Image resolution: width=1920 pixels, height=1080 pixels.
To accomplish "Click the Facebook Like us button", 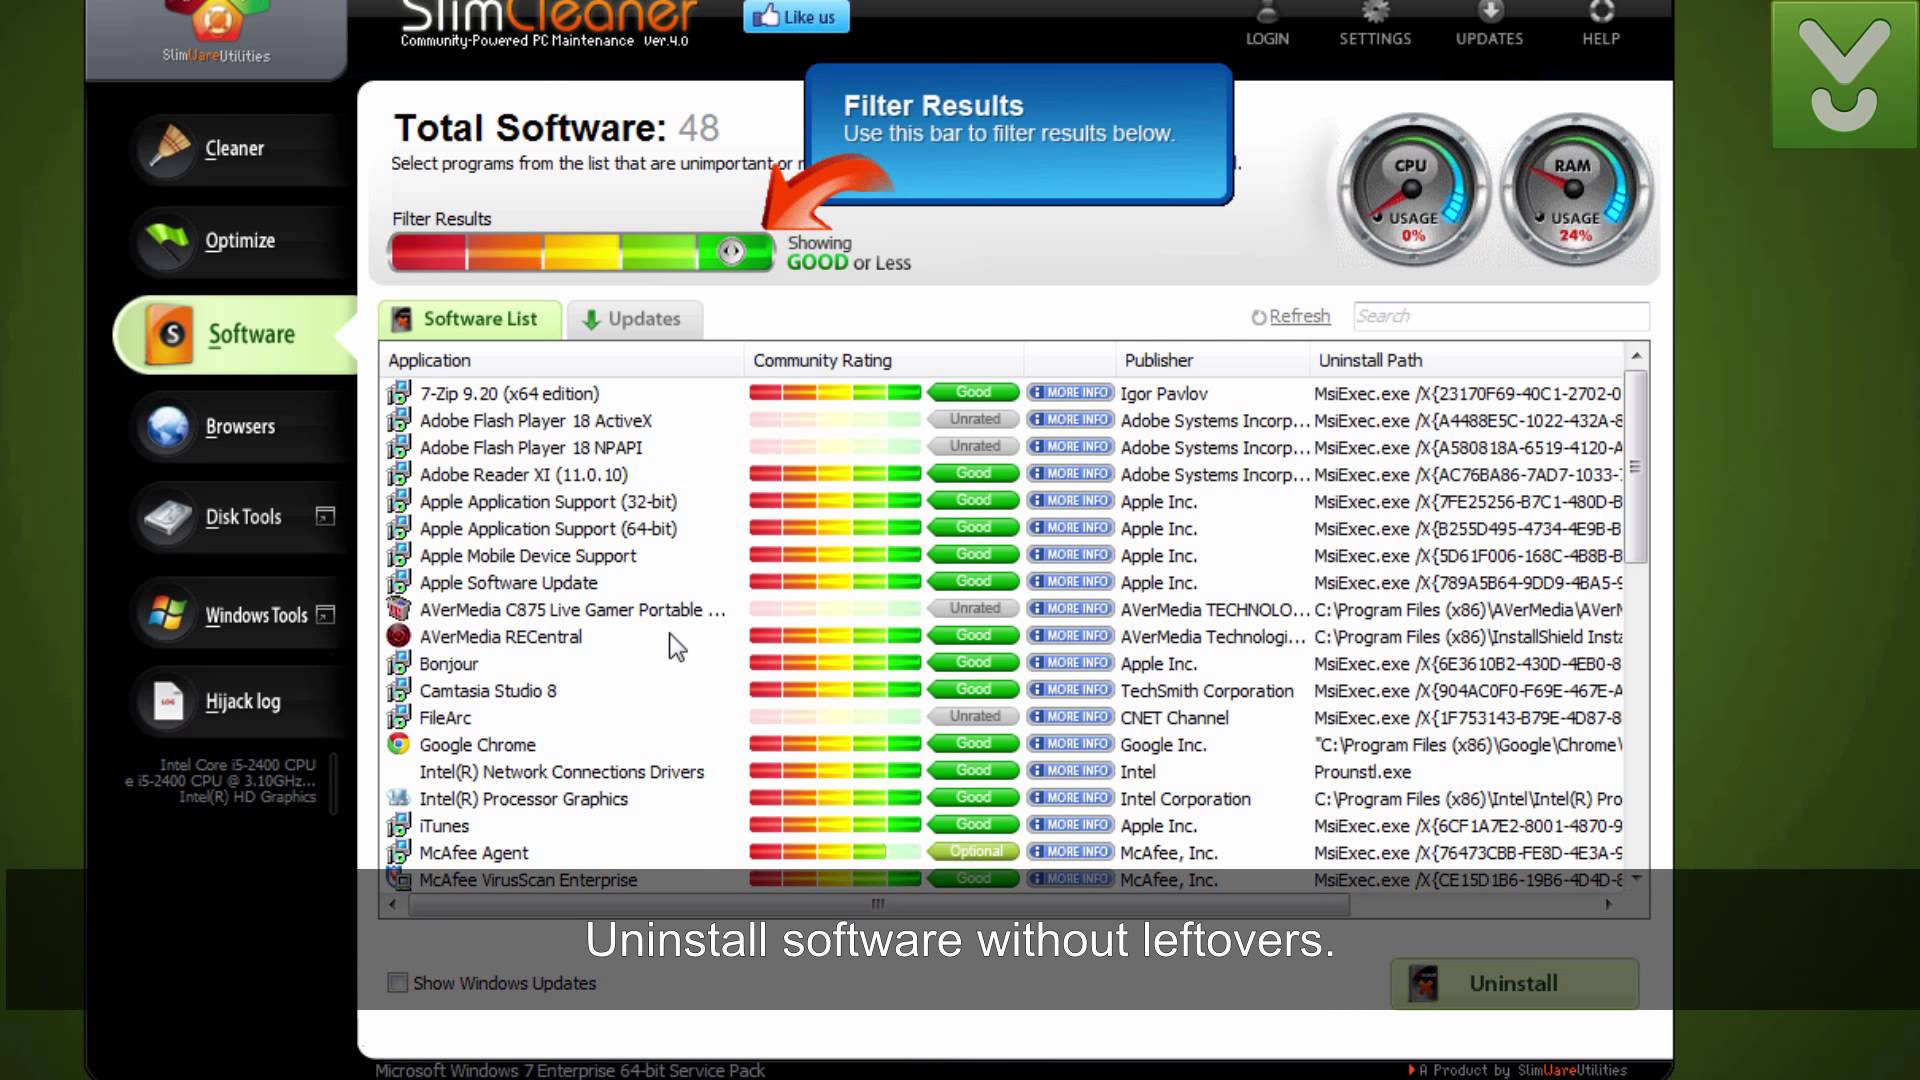I will tap(796, 17).
